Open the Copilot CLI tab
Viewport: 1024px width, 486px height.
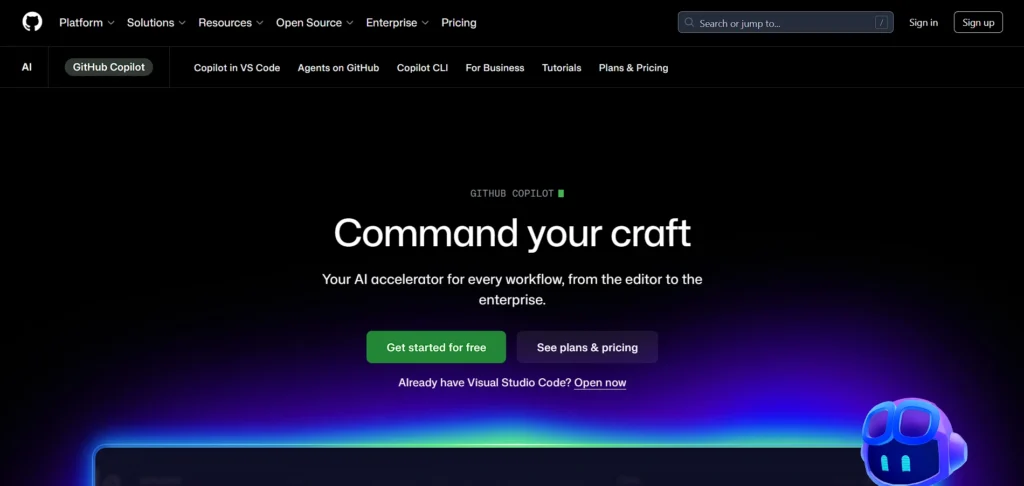tap(423, 67)
